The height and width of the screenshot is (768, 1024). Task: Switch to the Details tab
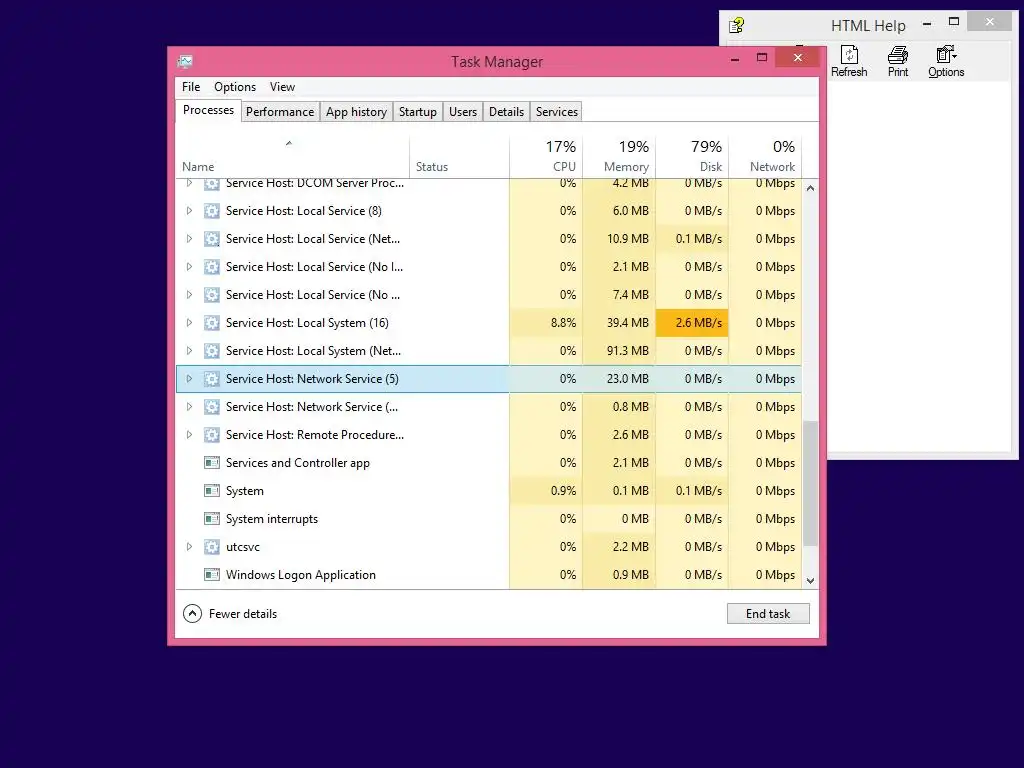[507, 112]
